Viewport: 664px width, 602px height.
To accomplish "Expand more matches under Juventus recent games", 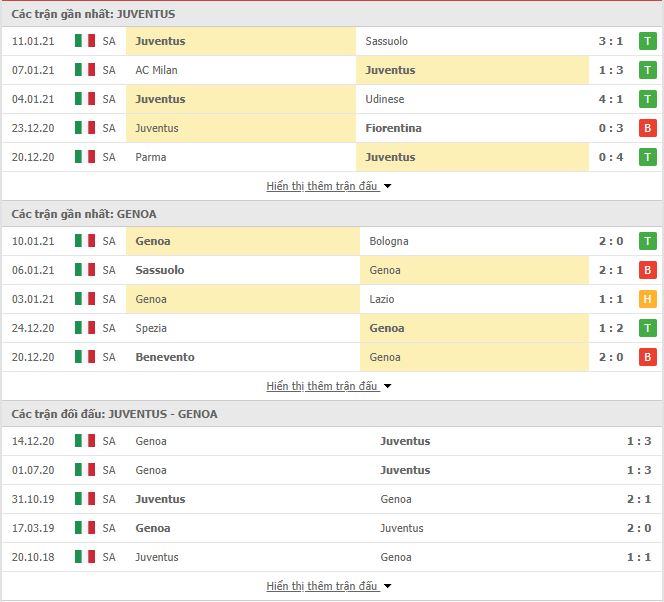I will pos(328,186).
